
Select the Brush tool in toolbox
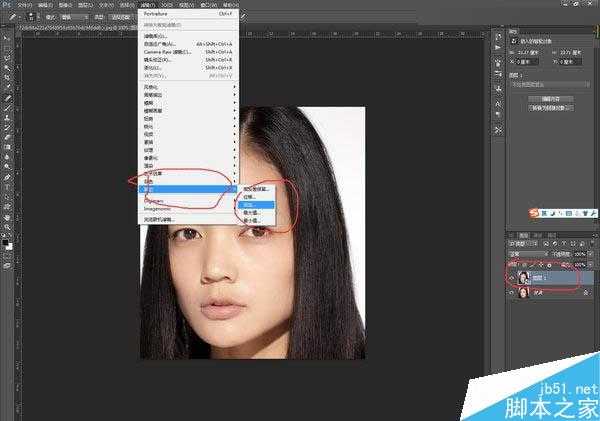click(7, 108)
